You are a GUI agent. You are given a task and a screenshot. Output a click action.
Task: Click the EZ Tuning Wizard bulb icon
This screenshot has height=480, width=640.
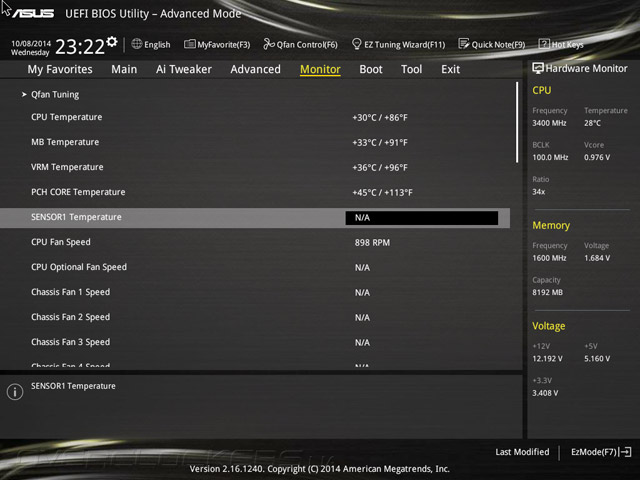click(356, 44)
